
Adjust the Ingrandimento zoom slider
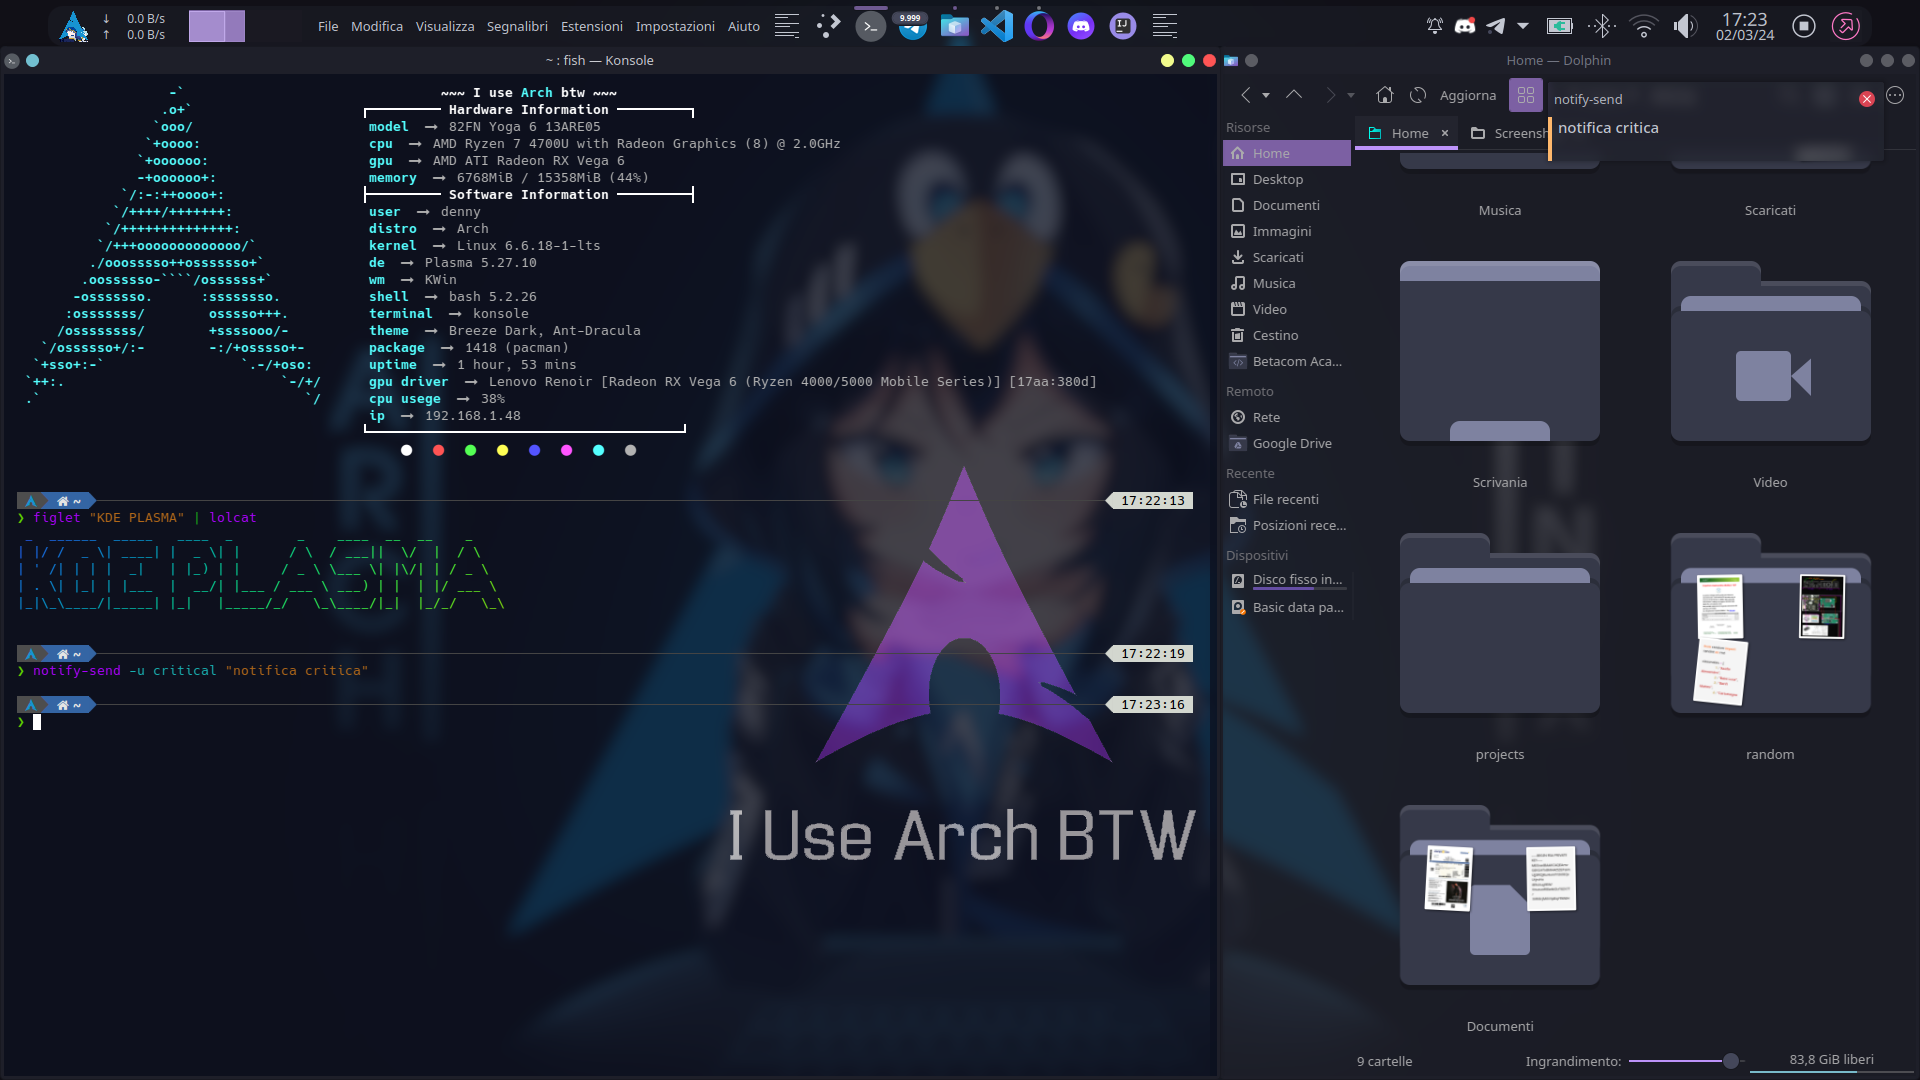tap(1731, 1061)
